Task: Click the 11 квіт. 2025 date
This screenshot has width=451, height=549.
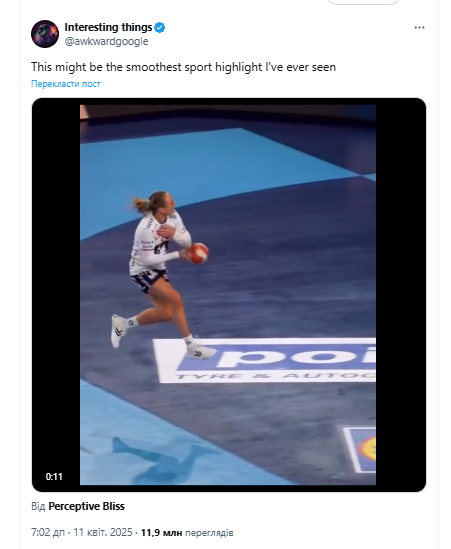Action: pos(103,533)
